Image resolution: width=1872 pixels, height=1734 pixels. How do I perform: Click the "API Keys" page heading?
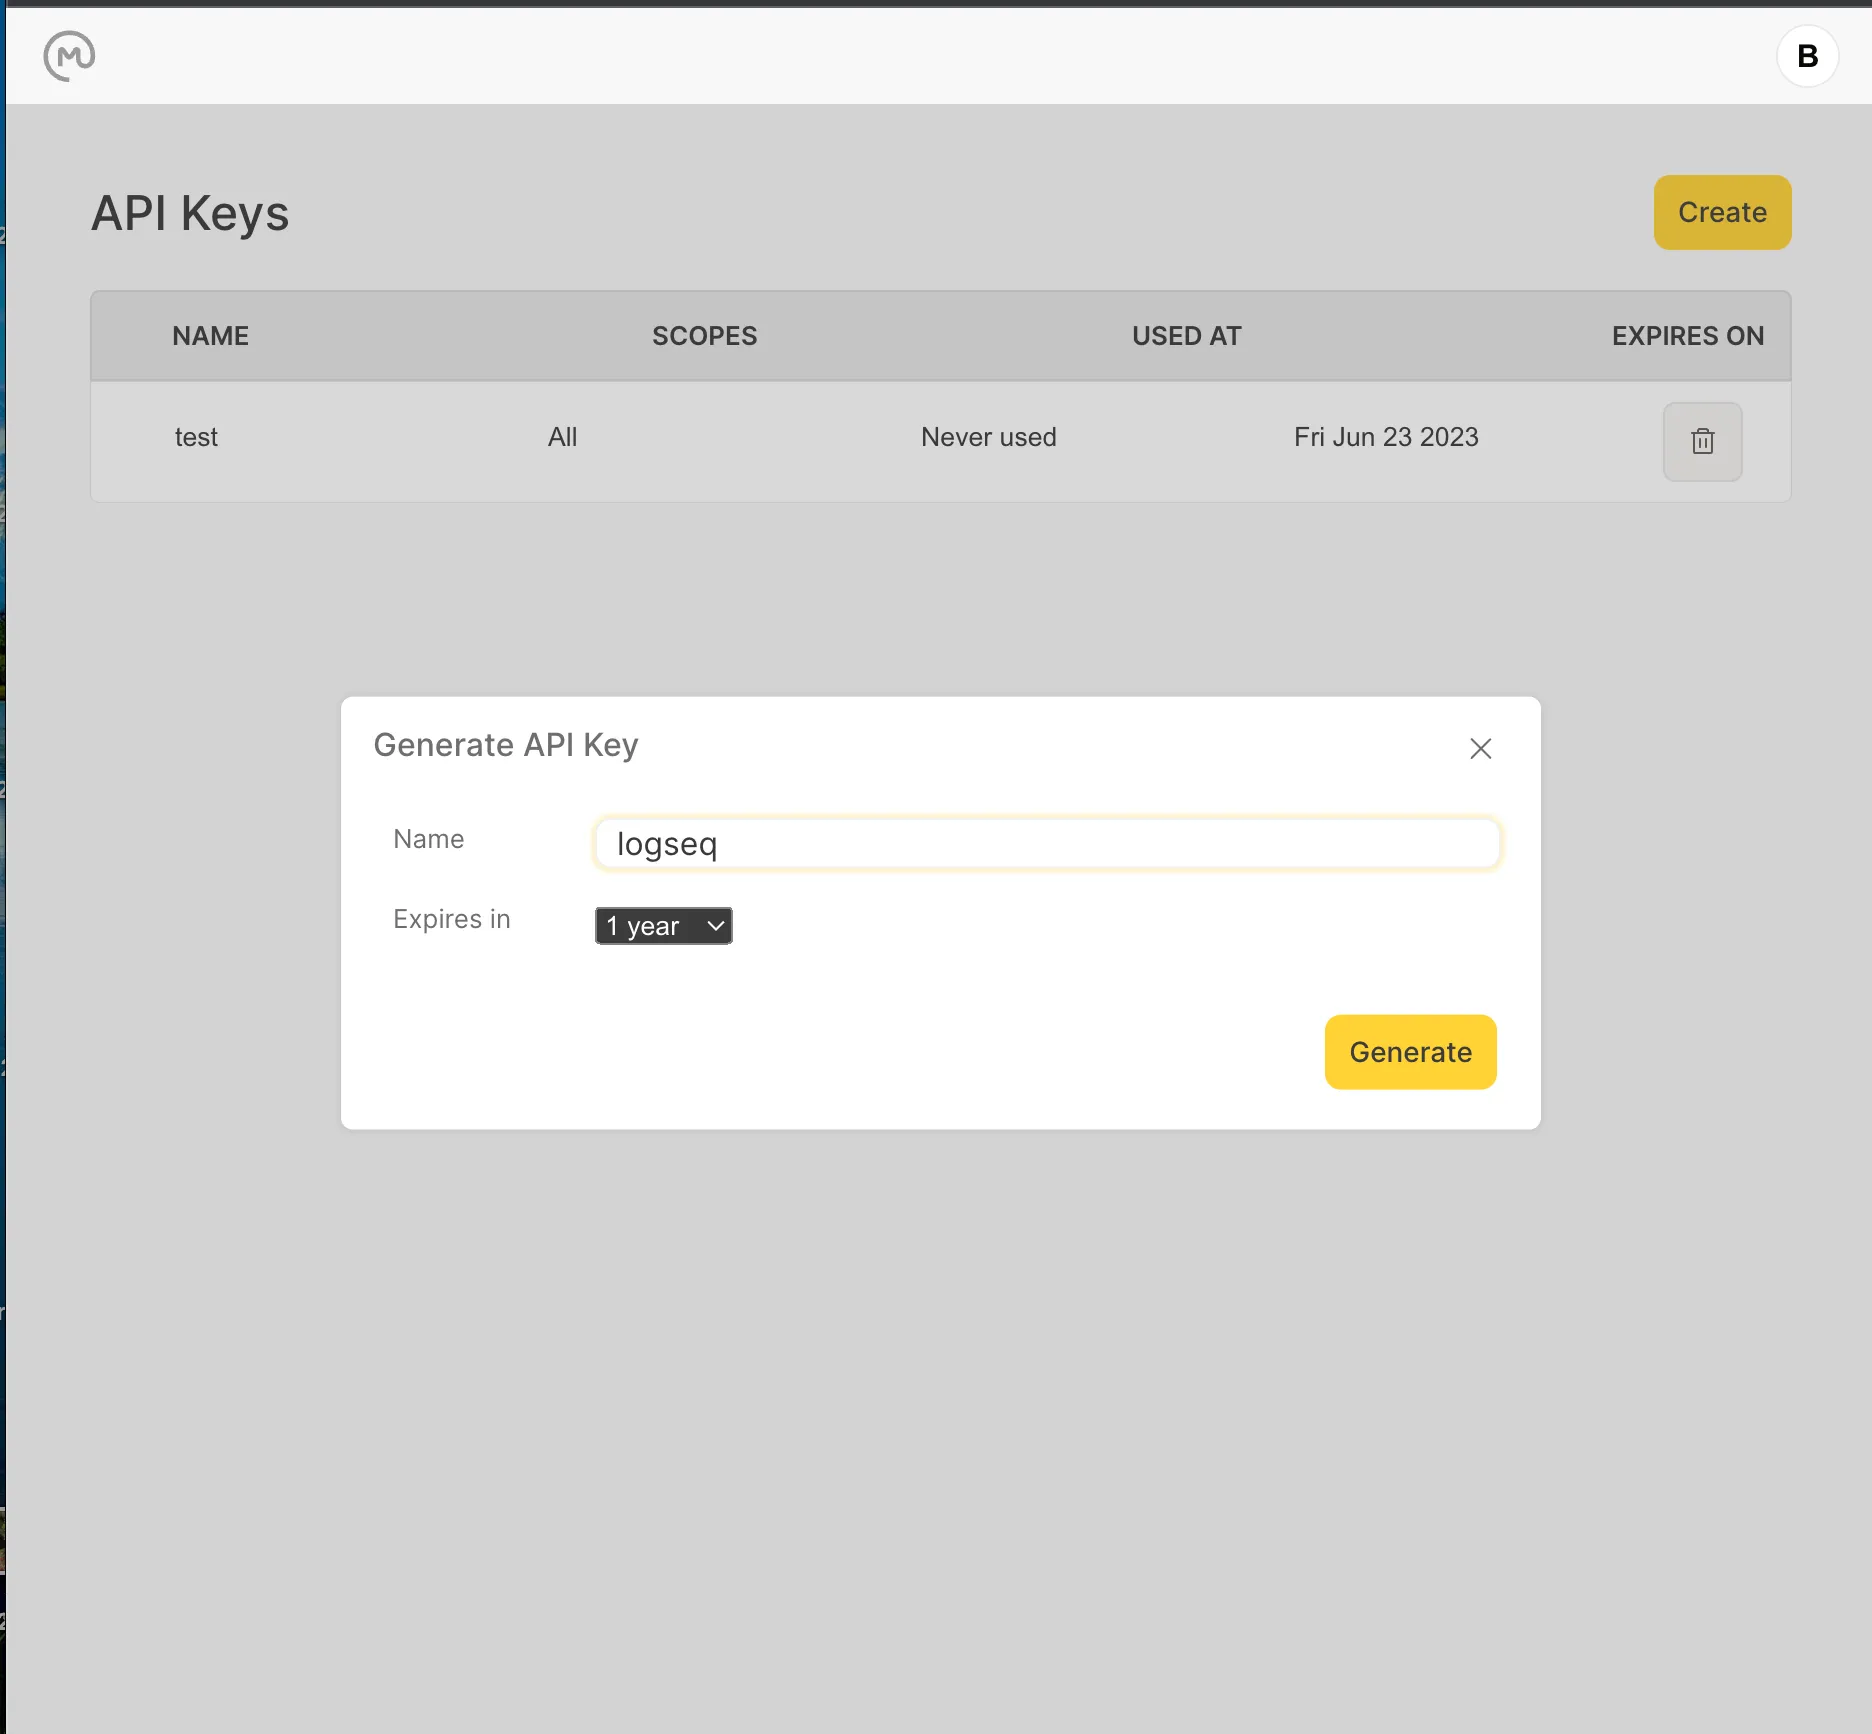(x=190, y=213)
